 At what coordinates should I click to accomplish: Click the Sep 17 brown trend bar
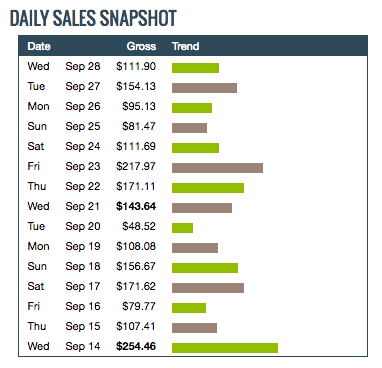click(208, 288)
